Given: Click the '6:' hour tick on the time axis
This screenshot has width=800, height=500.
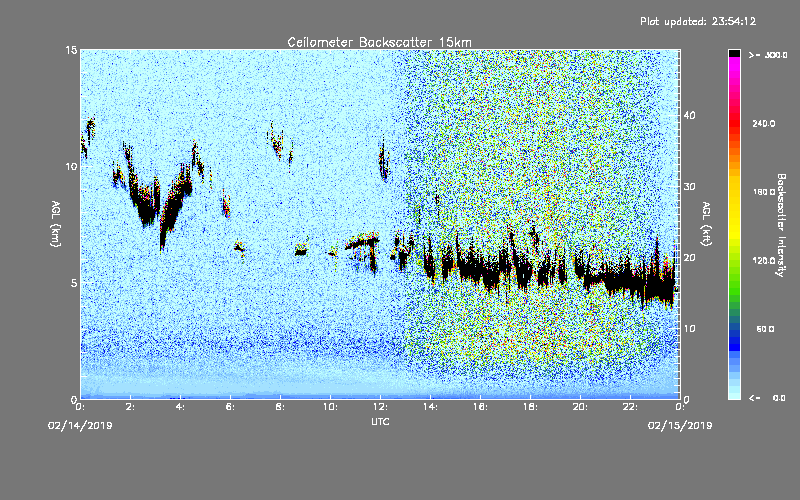Looking at the screenshot, I should click(231, 407).
